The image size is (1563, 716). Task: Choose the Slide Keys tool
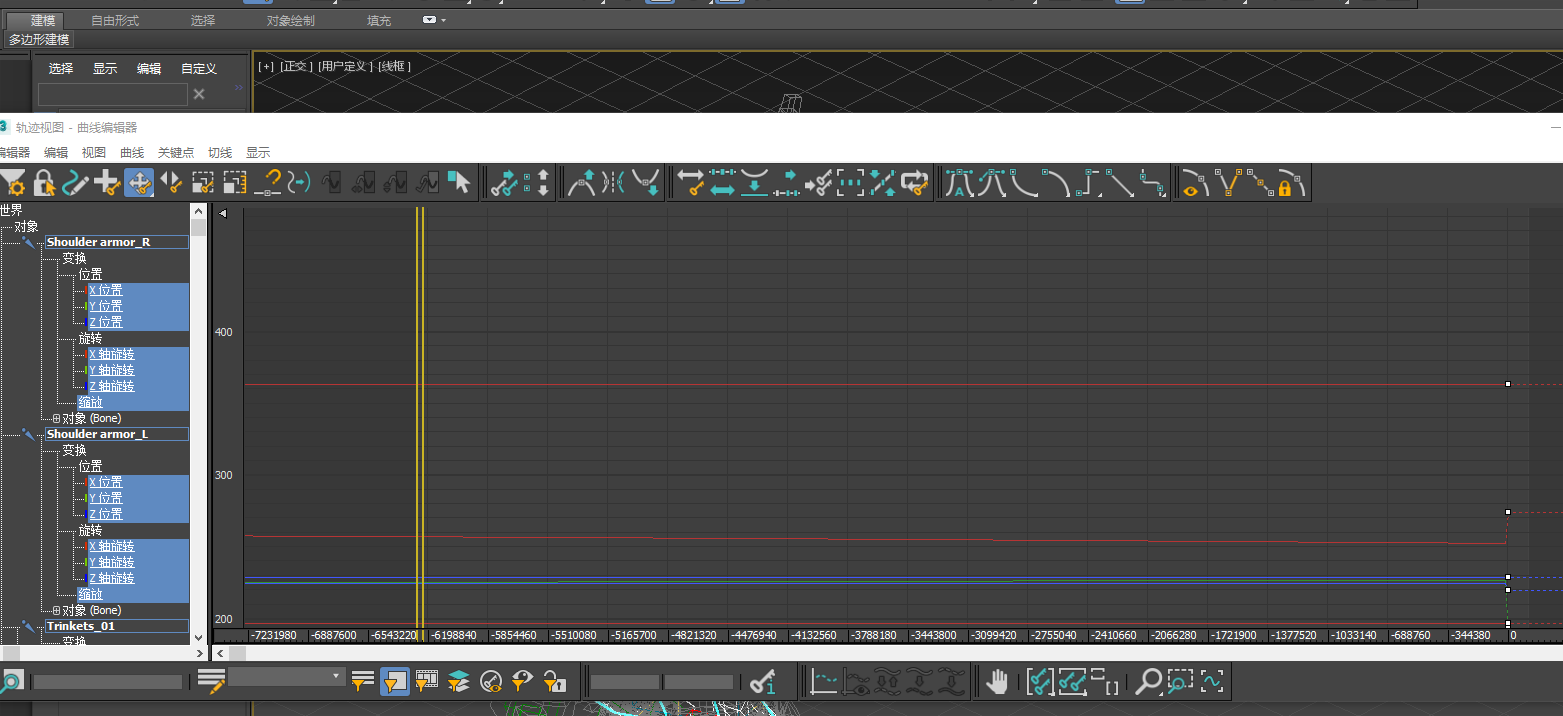pos(171,183)
